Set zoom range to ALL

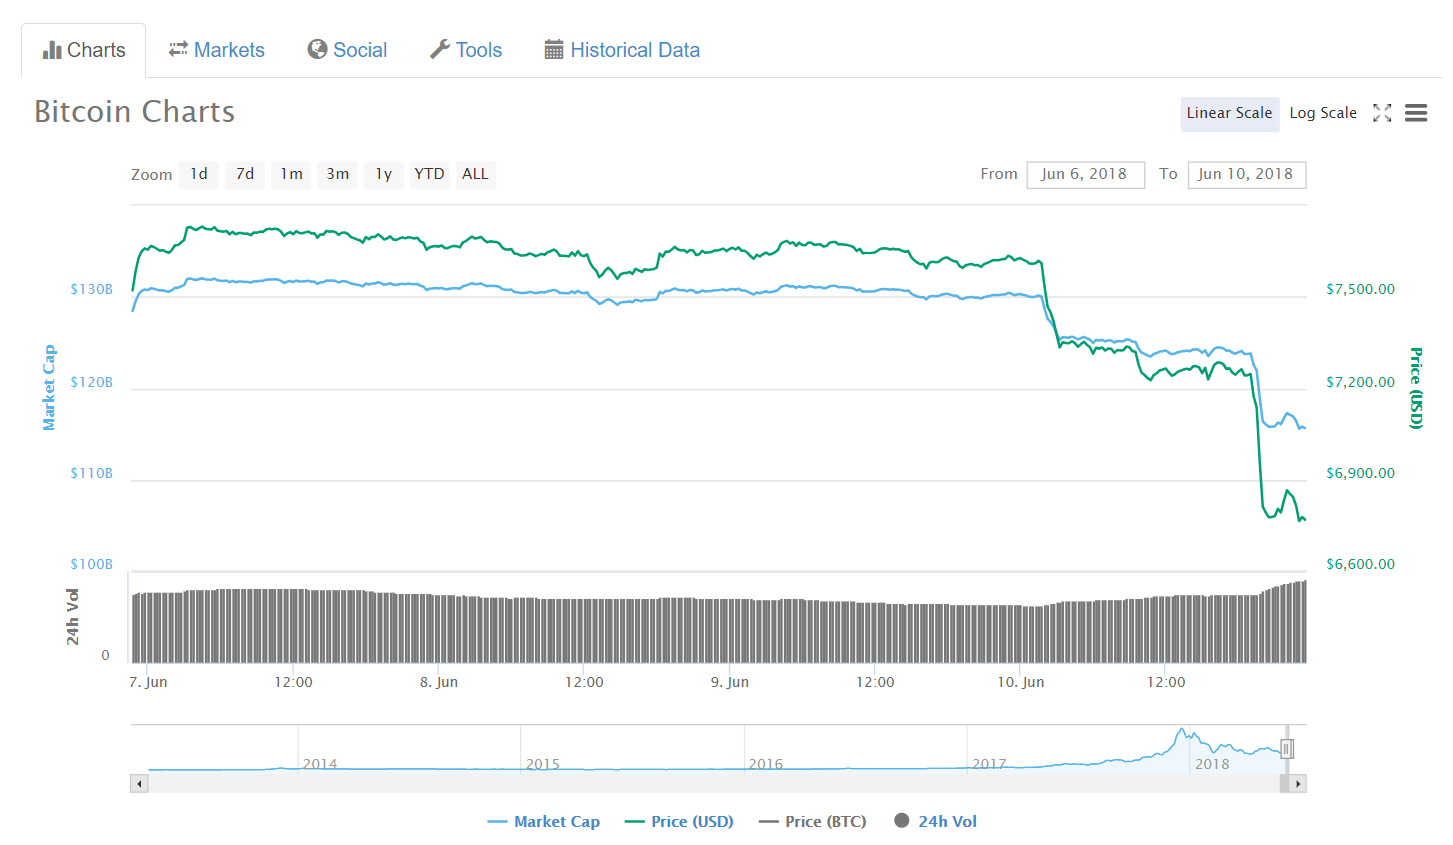475,174
